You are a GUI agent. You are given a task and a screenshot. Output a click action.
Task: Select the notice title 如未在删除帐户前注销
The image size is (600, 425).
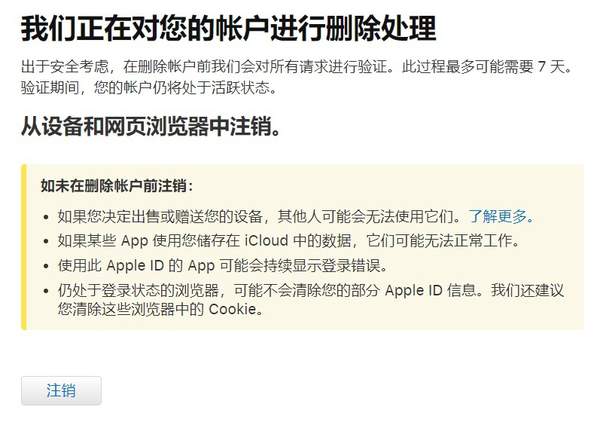(x=116, y=186)
